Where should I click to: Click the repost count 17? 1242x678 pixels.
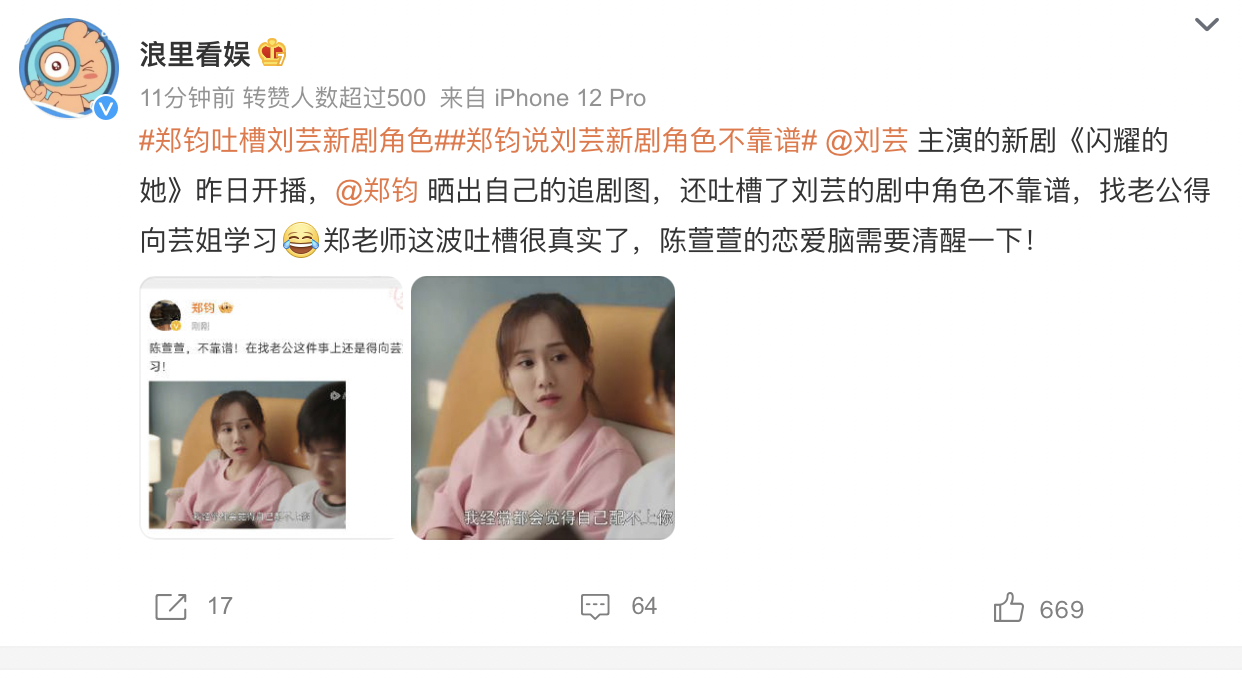pos(220,606)
